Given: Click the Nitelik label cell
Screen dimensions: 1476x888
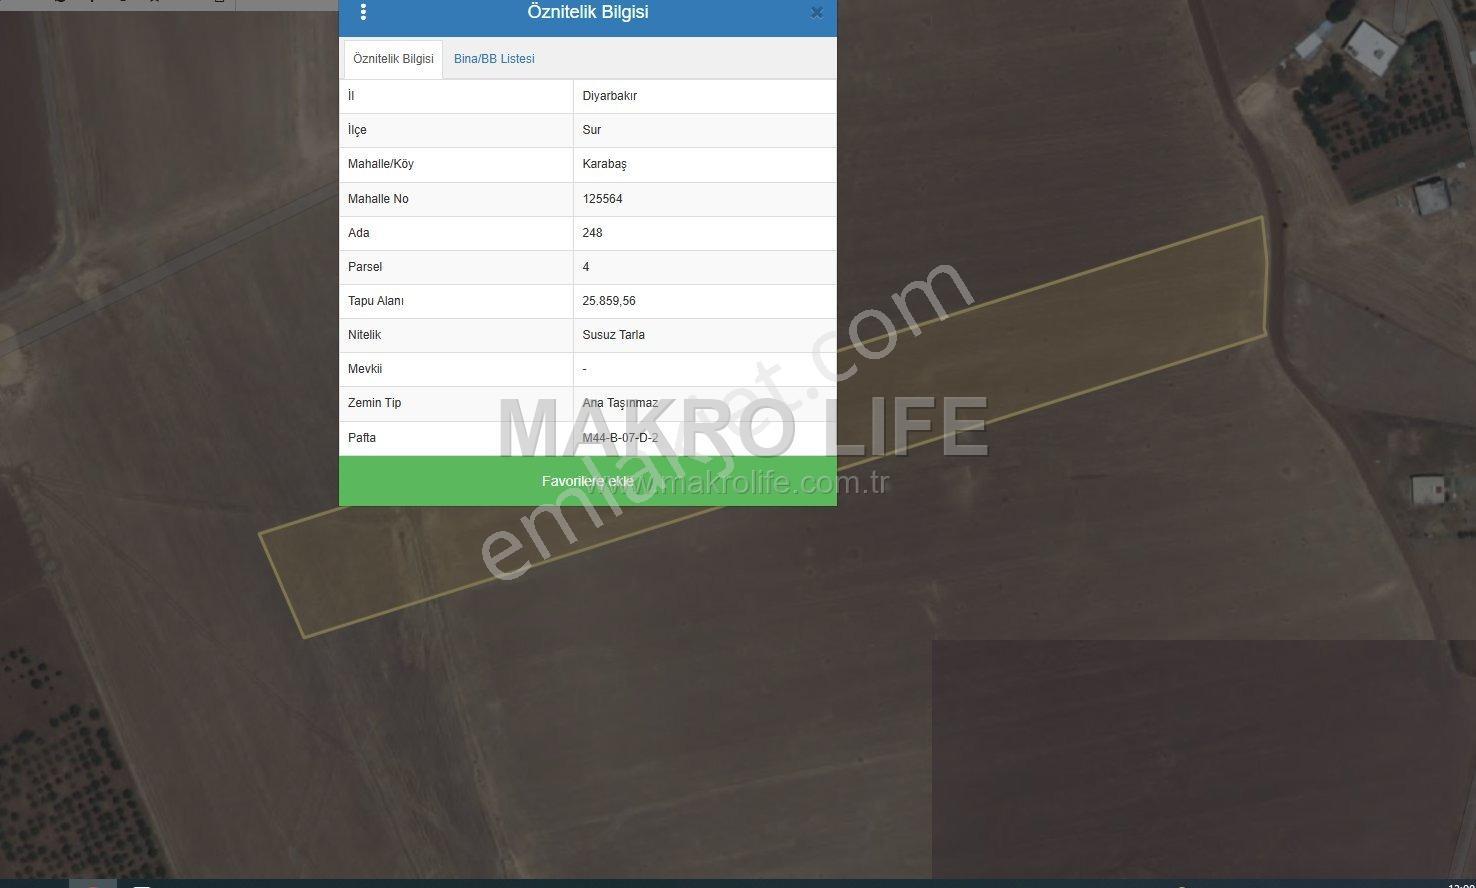Looking at the screenshot, I should point(456,335).
